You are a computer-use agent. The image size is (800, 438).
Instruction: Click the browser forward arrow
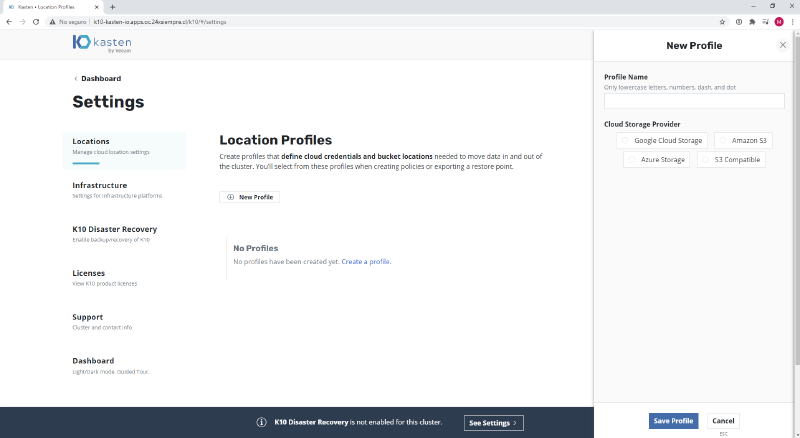pos(22,22)
